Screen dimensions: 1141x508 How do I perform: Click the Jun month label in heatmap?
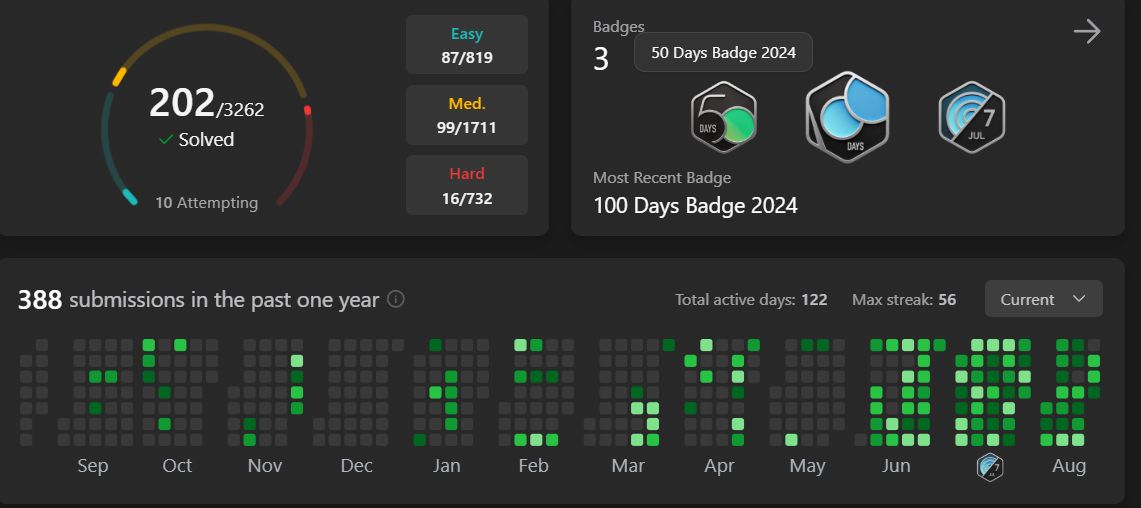tap(896, 466)
